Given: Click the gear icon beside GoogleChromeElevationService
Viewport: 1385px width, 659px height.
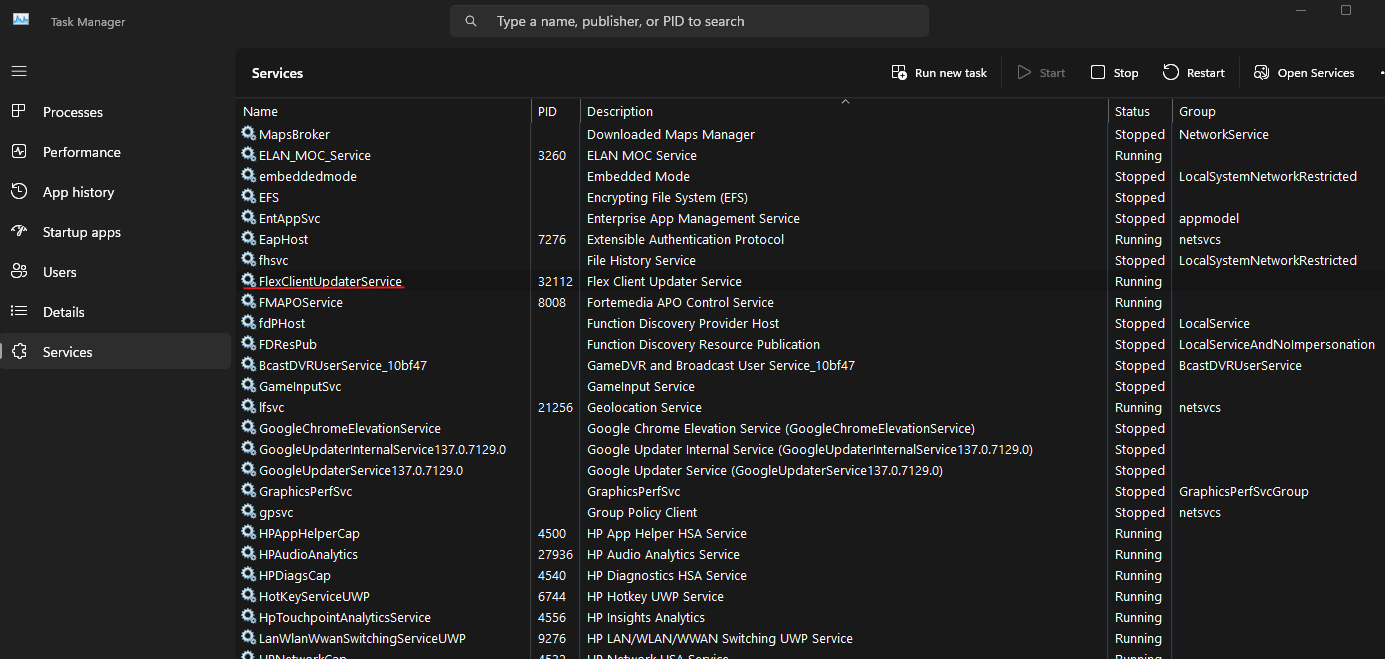Looking at the screenshot, I should [249, 428].
